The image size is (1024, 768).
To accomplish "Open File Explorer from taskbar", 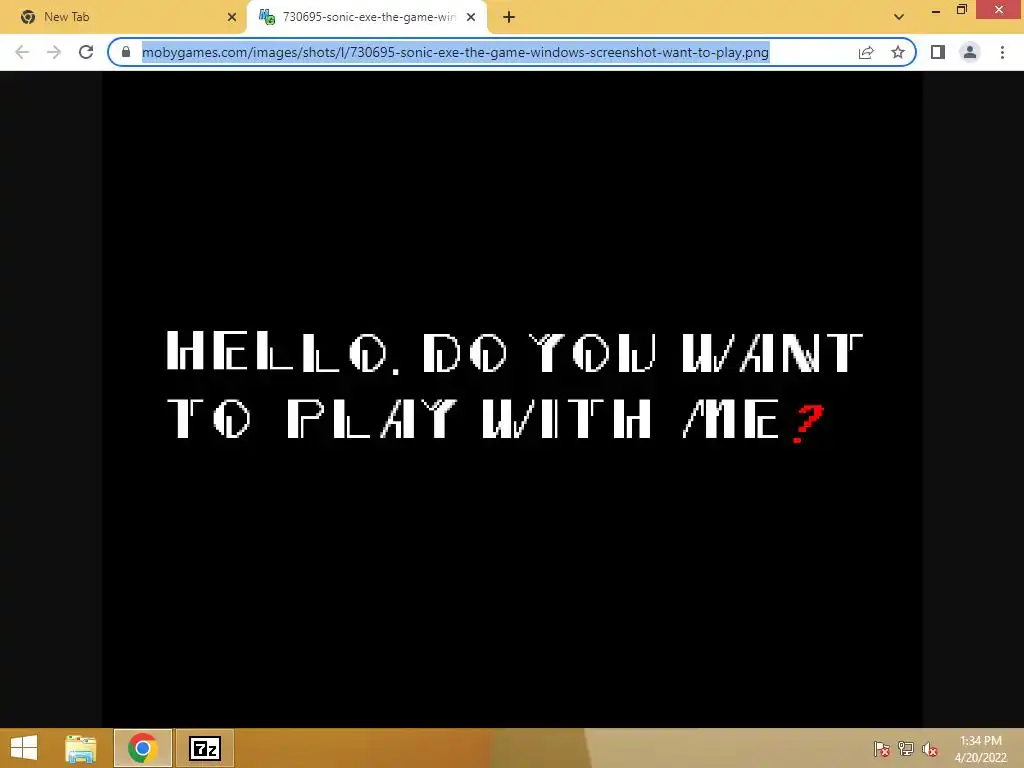I will pyautogui.click(x=81, y=748).
